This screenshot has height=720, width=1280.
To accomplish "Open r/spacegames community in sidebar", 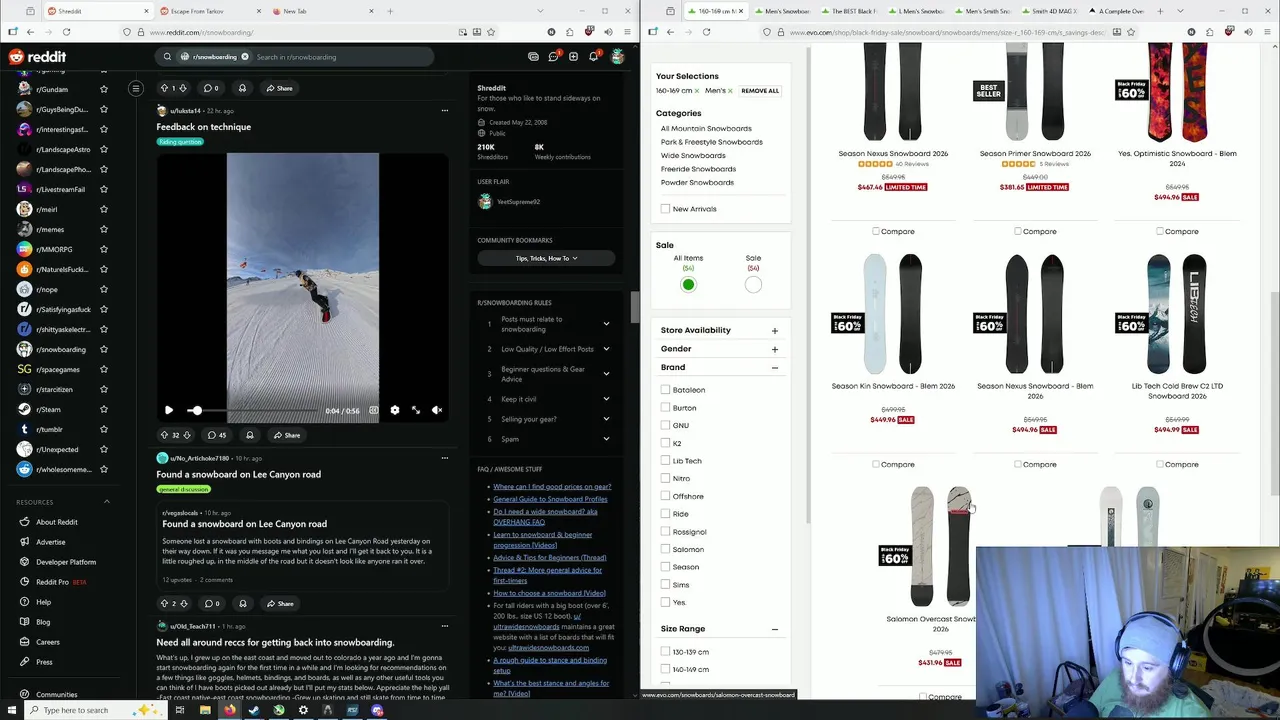I will tap(58, 369).
